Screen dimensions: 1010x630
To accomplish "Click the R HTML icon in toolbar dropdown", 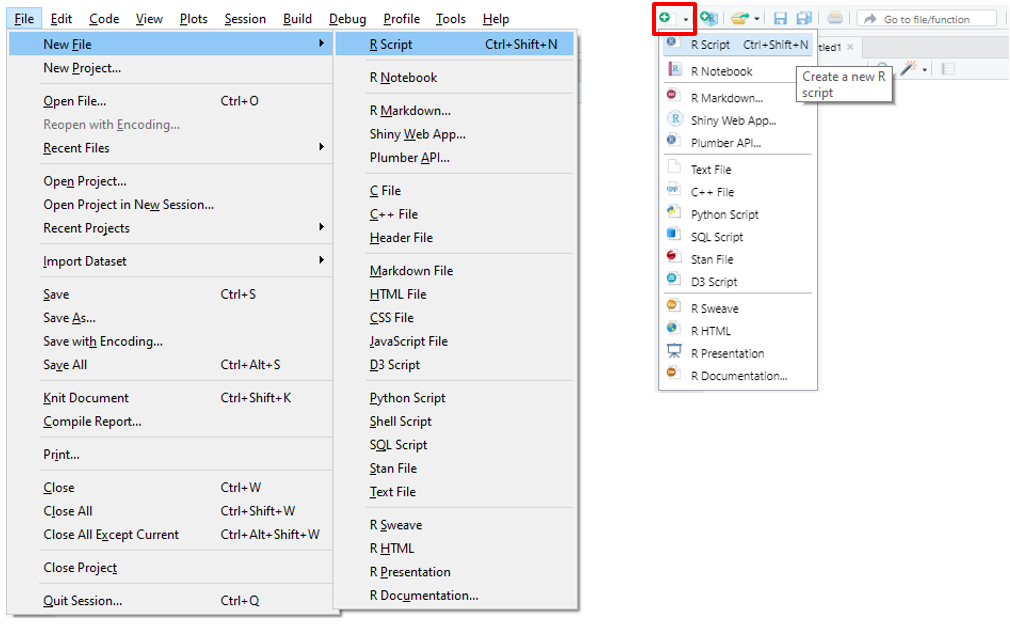I will point(674,328).
